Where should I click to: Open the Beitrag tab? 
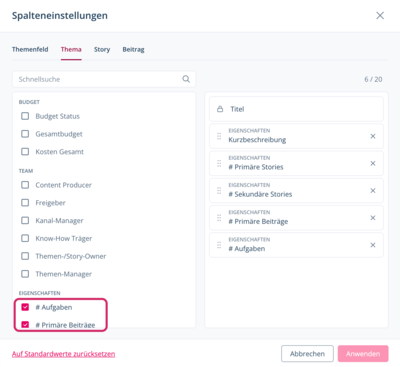[133, 49]
